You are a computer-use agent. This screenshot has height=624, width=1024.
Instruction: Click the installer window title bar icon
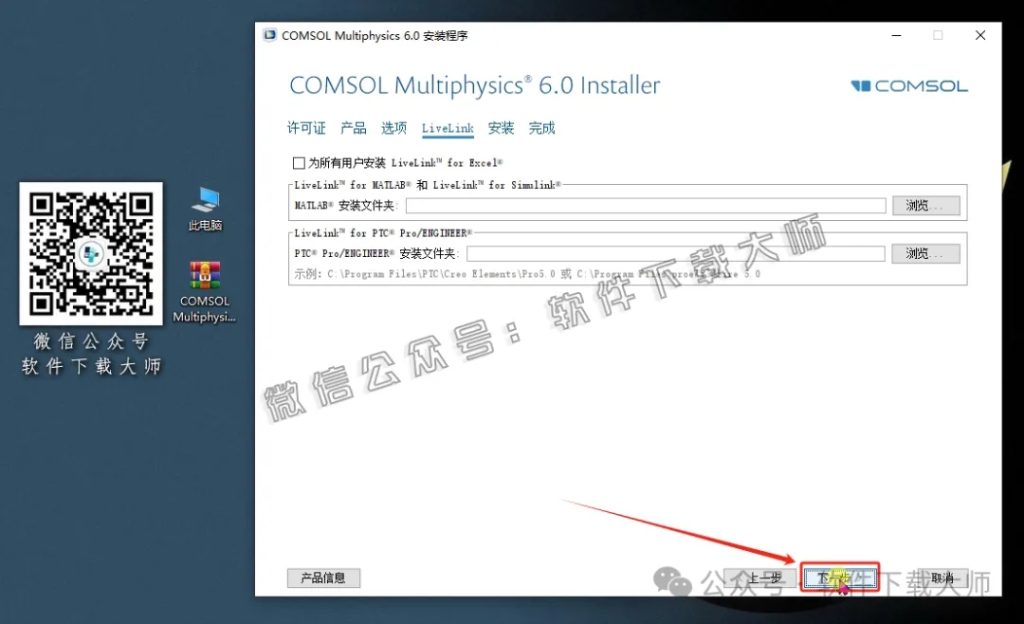click(x=268, y=35)
